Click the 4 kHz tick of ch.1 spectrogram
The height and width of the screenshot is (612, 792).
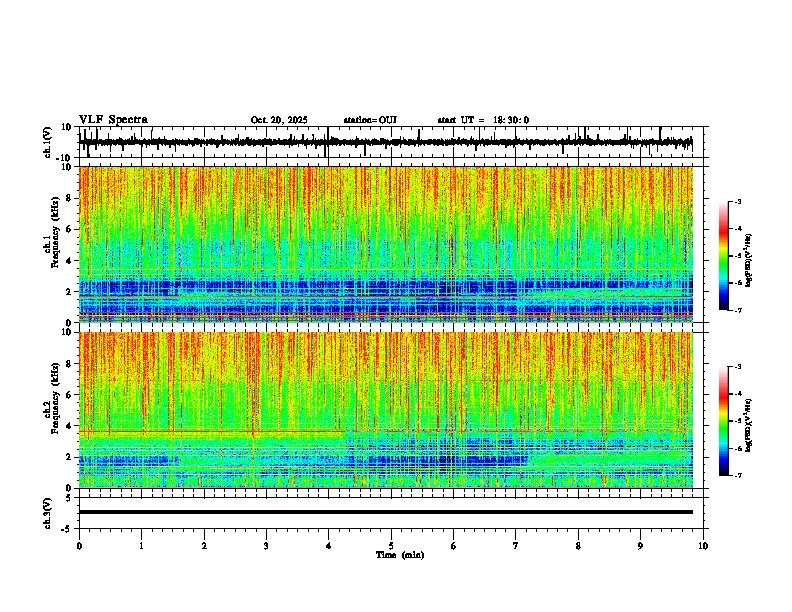click(69, 261)
